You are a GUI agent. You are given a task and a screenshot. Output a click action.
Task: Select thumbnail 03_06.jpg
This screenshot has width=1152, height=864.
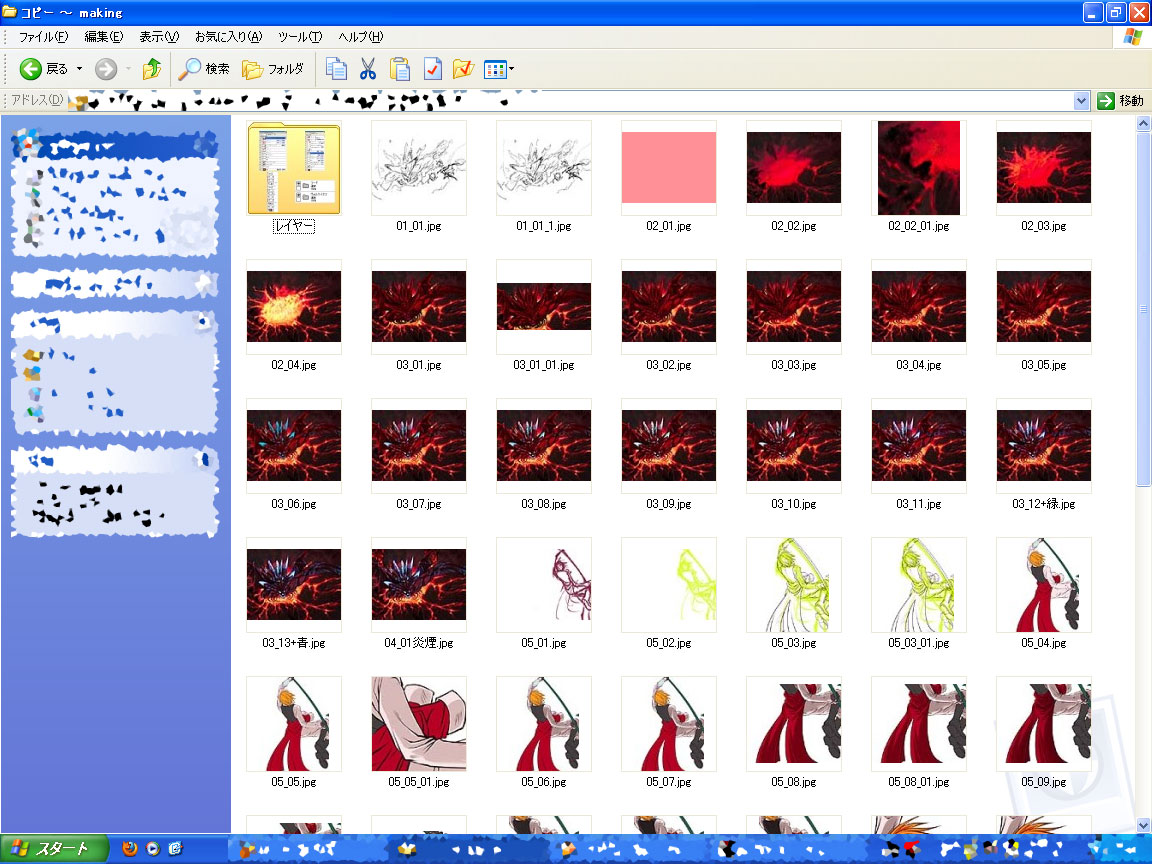[x=294, y=446]
